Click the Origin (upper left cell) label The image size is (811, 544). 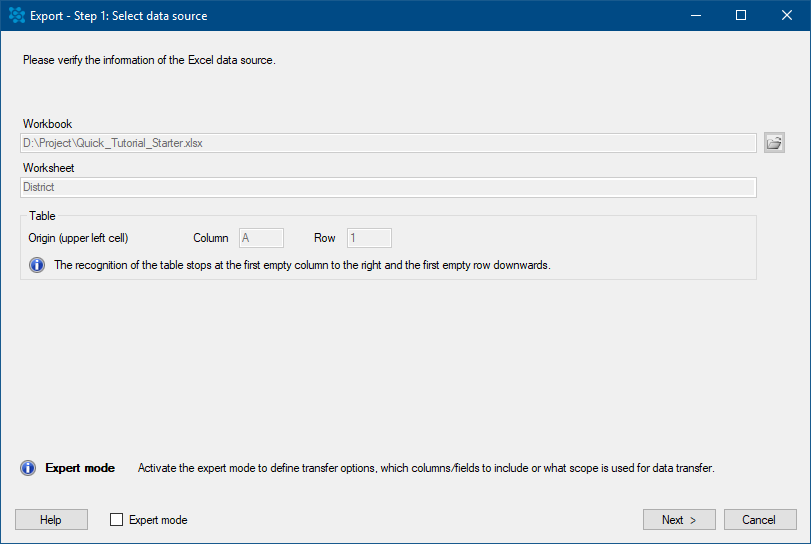pyautogui.click(x=78, y=238)
